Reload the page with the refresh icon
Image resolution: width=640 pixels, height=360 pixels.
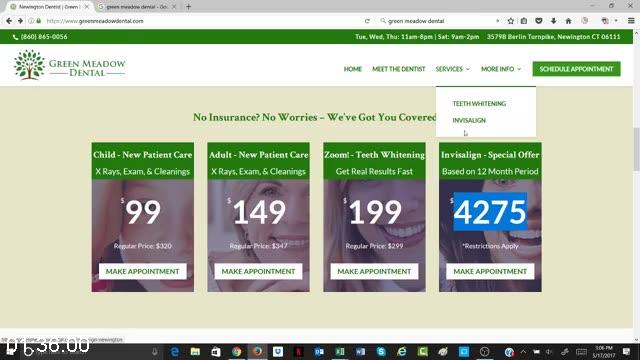coord(367,21)
